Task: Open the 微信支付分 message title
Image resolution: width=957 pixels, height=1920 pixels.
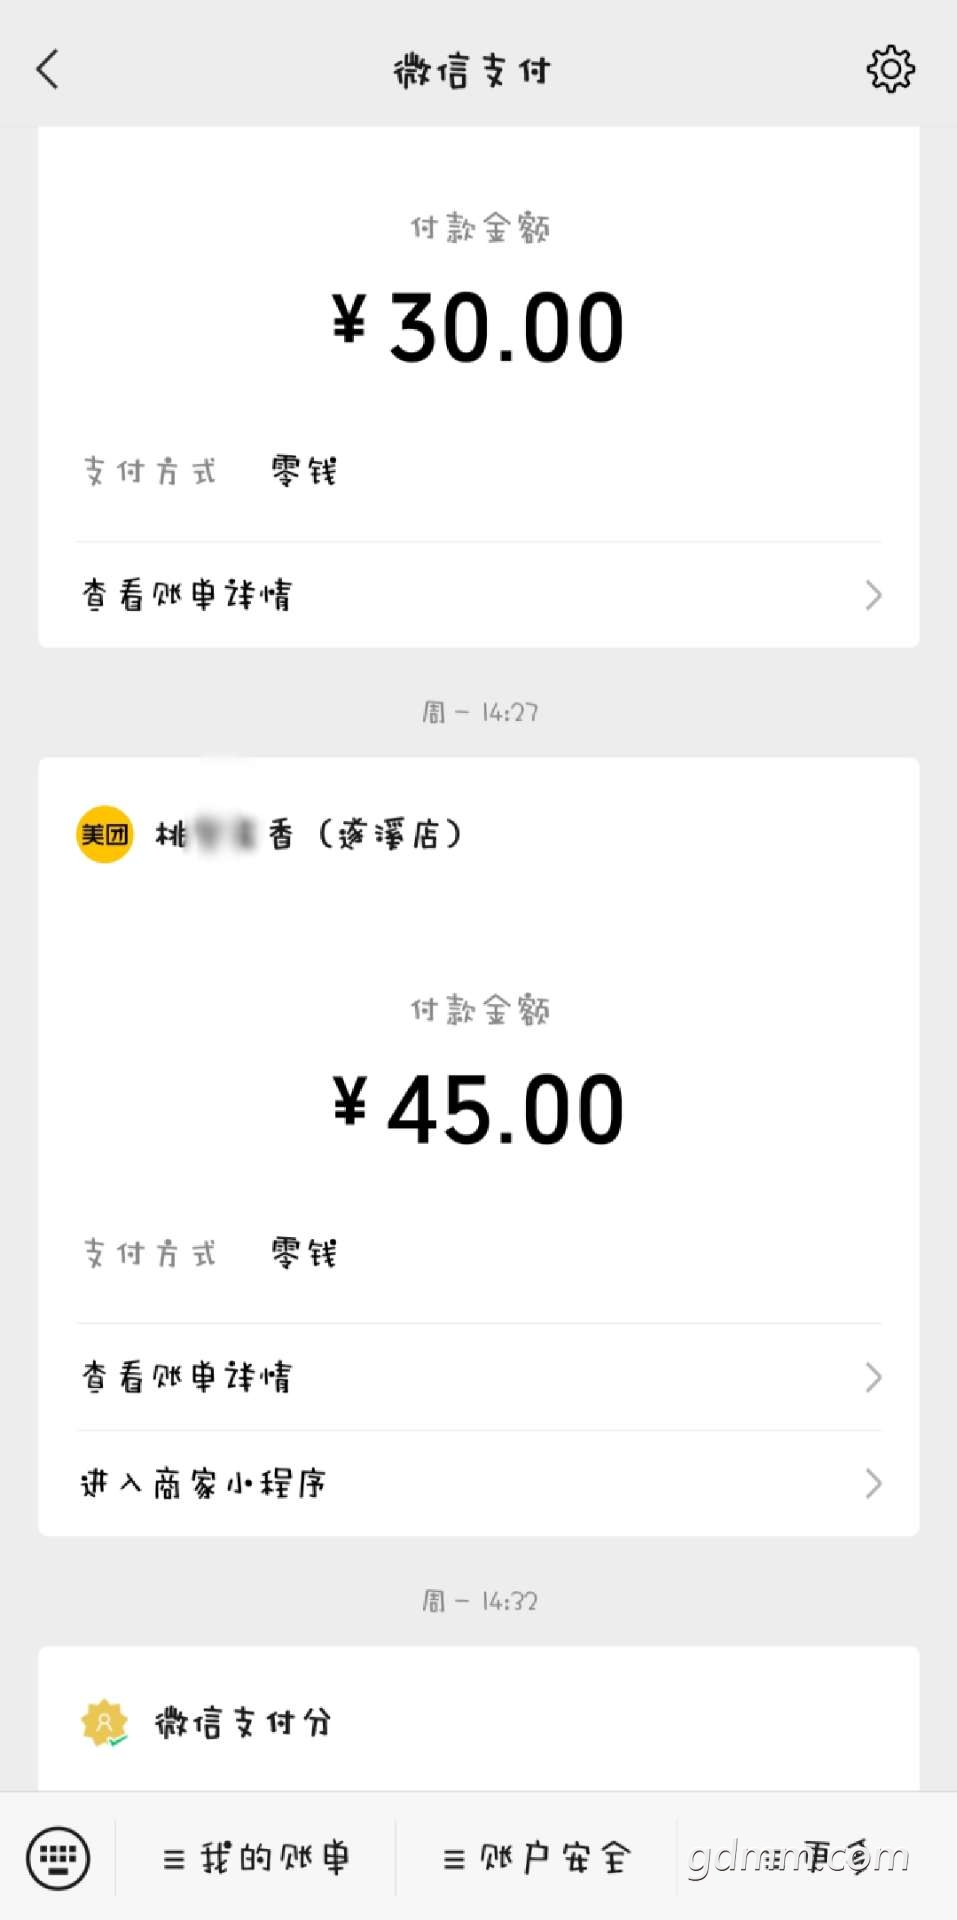Action: pos(243,1723)
